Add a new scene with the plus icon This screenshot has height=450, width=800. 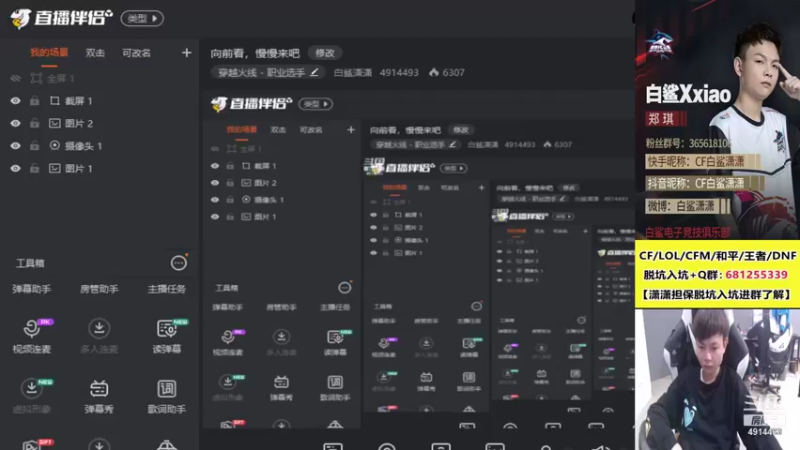(186, 53)
